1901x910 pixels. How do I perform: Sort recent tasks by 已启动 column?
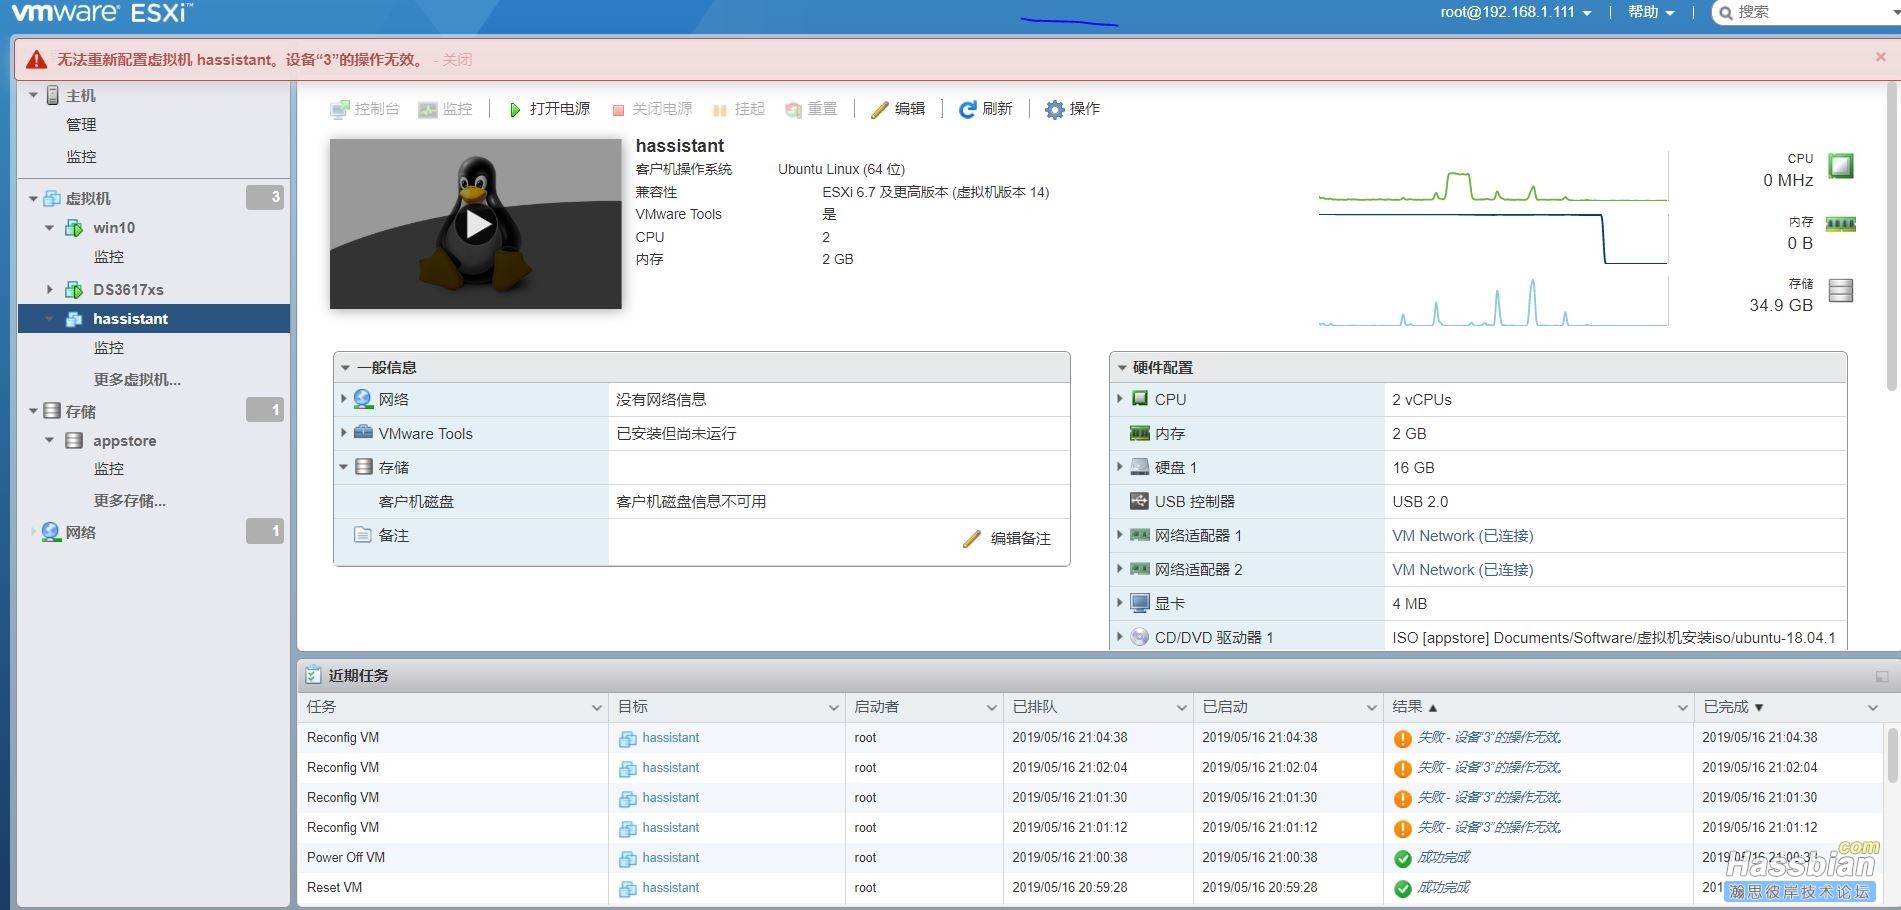1288,707
